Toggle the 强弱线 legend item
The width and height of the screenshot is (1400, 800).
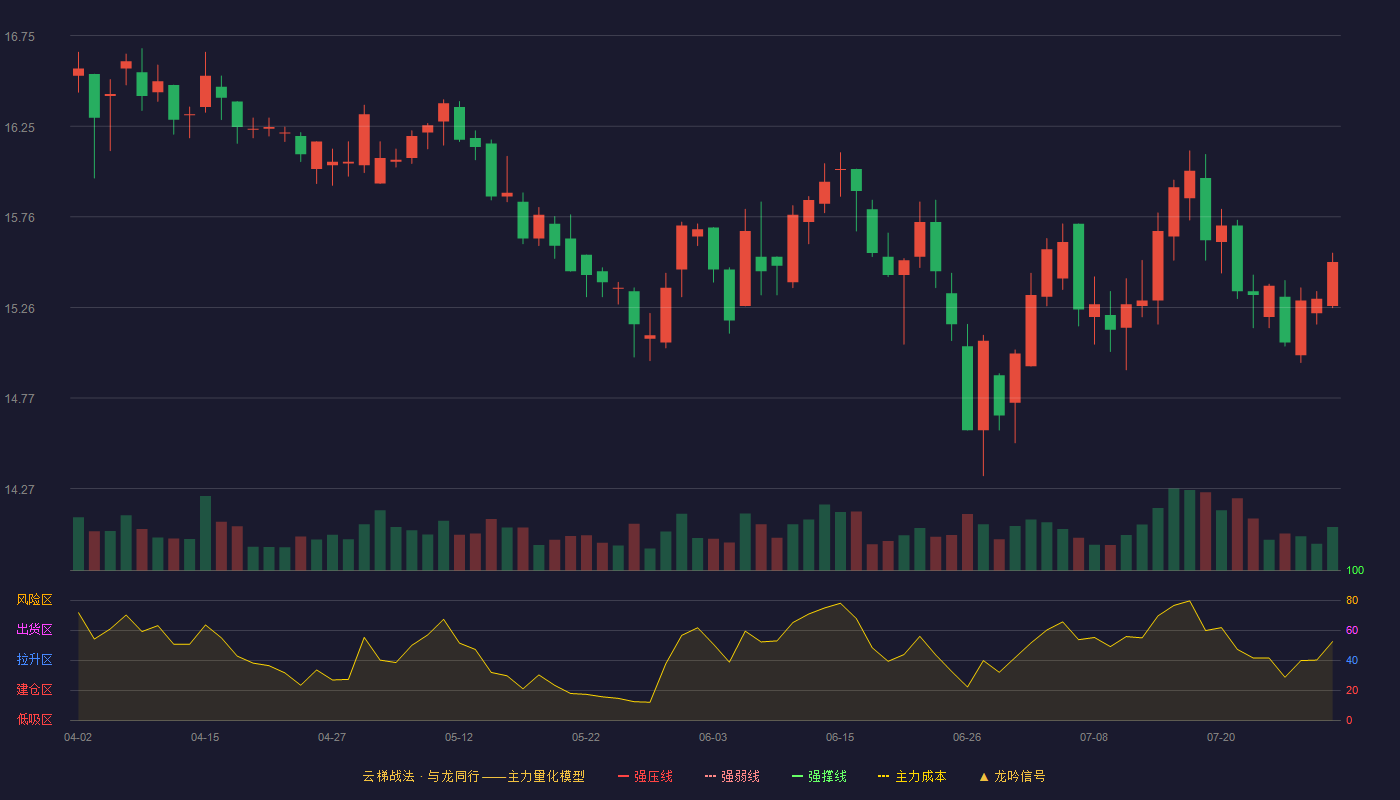pos(732,776)
